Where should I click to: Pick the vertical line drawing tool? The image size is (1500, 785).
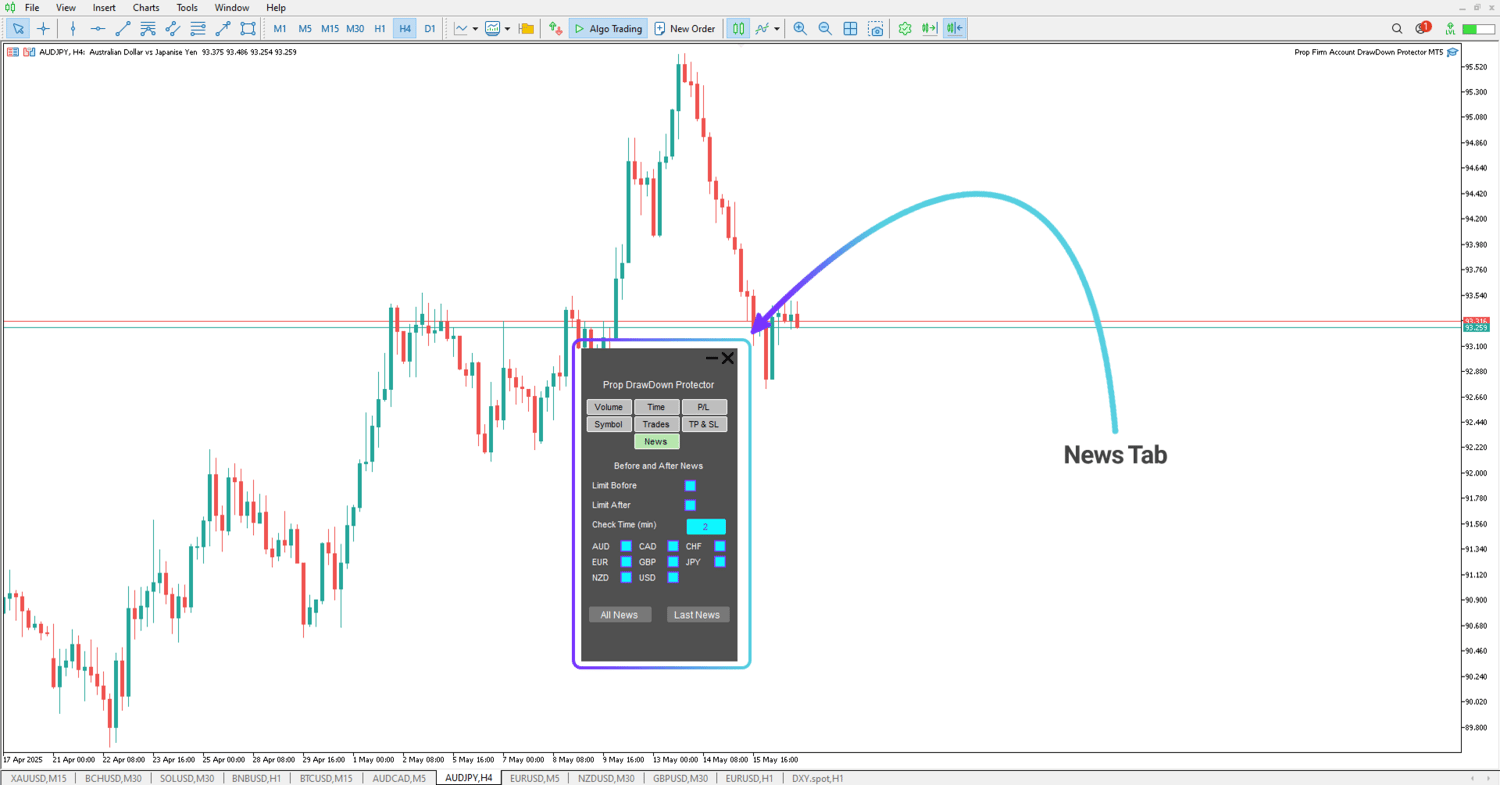(73, 29)
